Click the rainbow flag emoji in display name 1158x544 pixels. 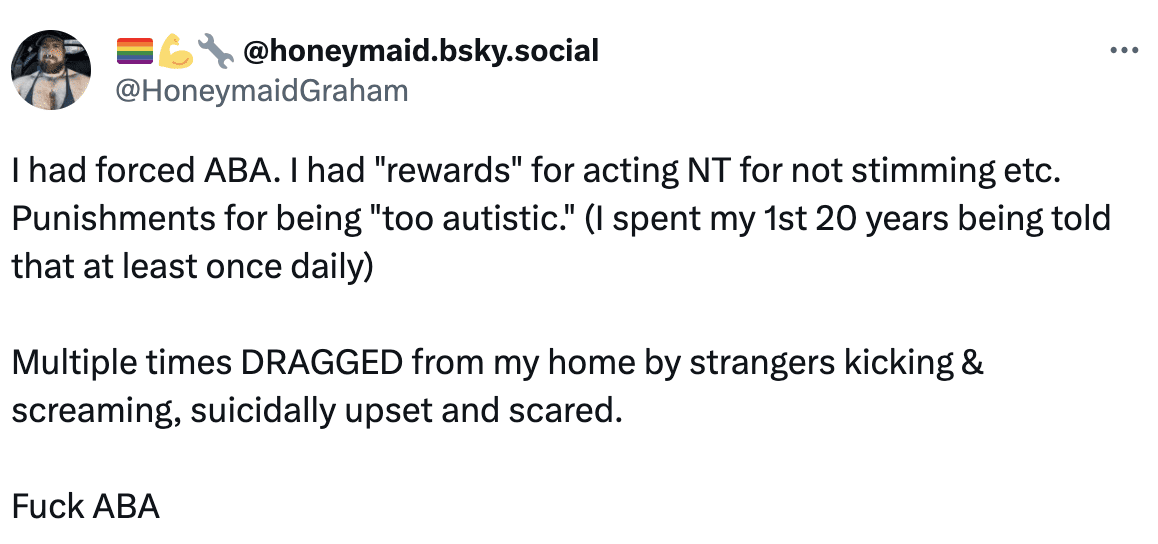[x=135, y=50]
